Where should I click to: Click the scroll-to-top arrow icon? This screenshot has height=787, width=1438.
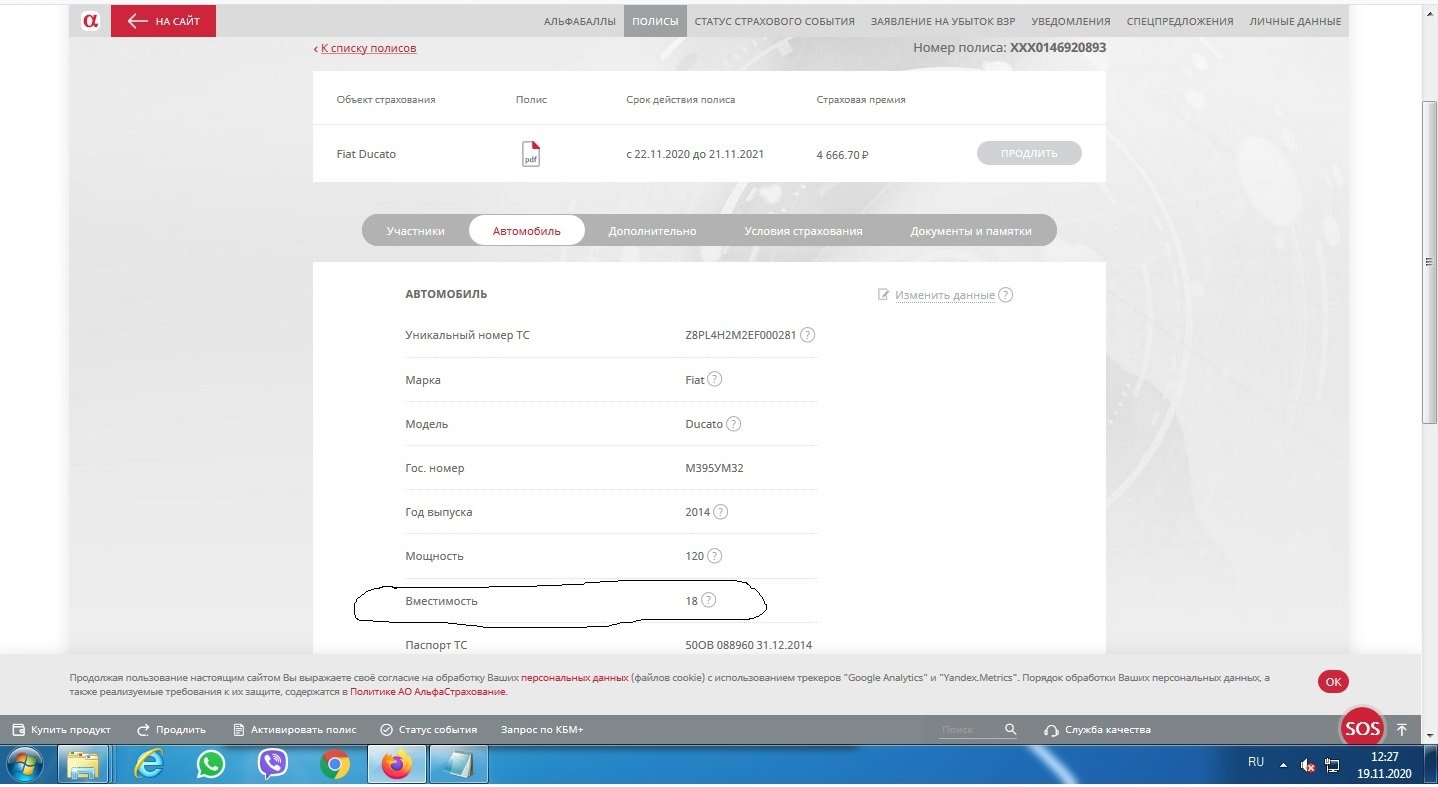point(1402,730)
